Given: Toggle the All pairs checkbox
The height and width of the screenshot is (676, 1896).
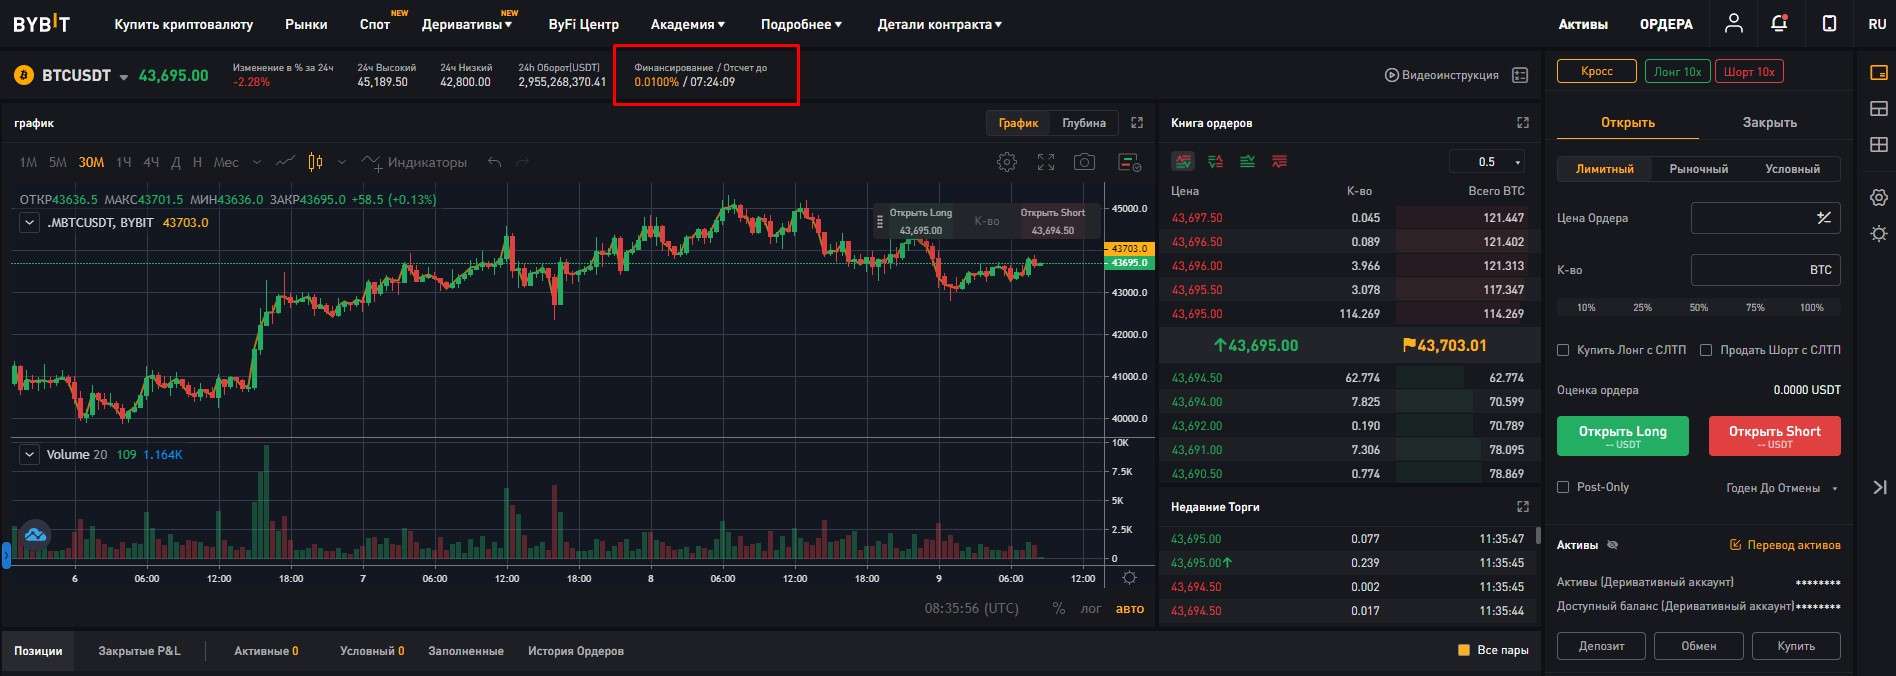Looking at the screenshot, I should click(1464, 650).
